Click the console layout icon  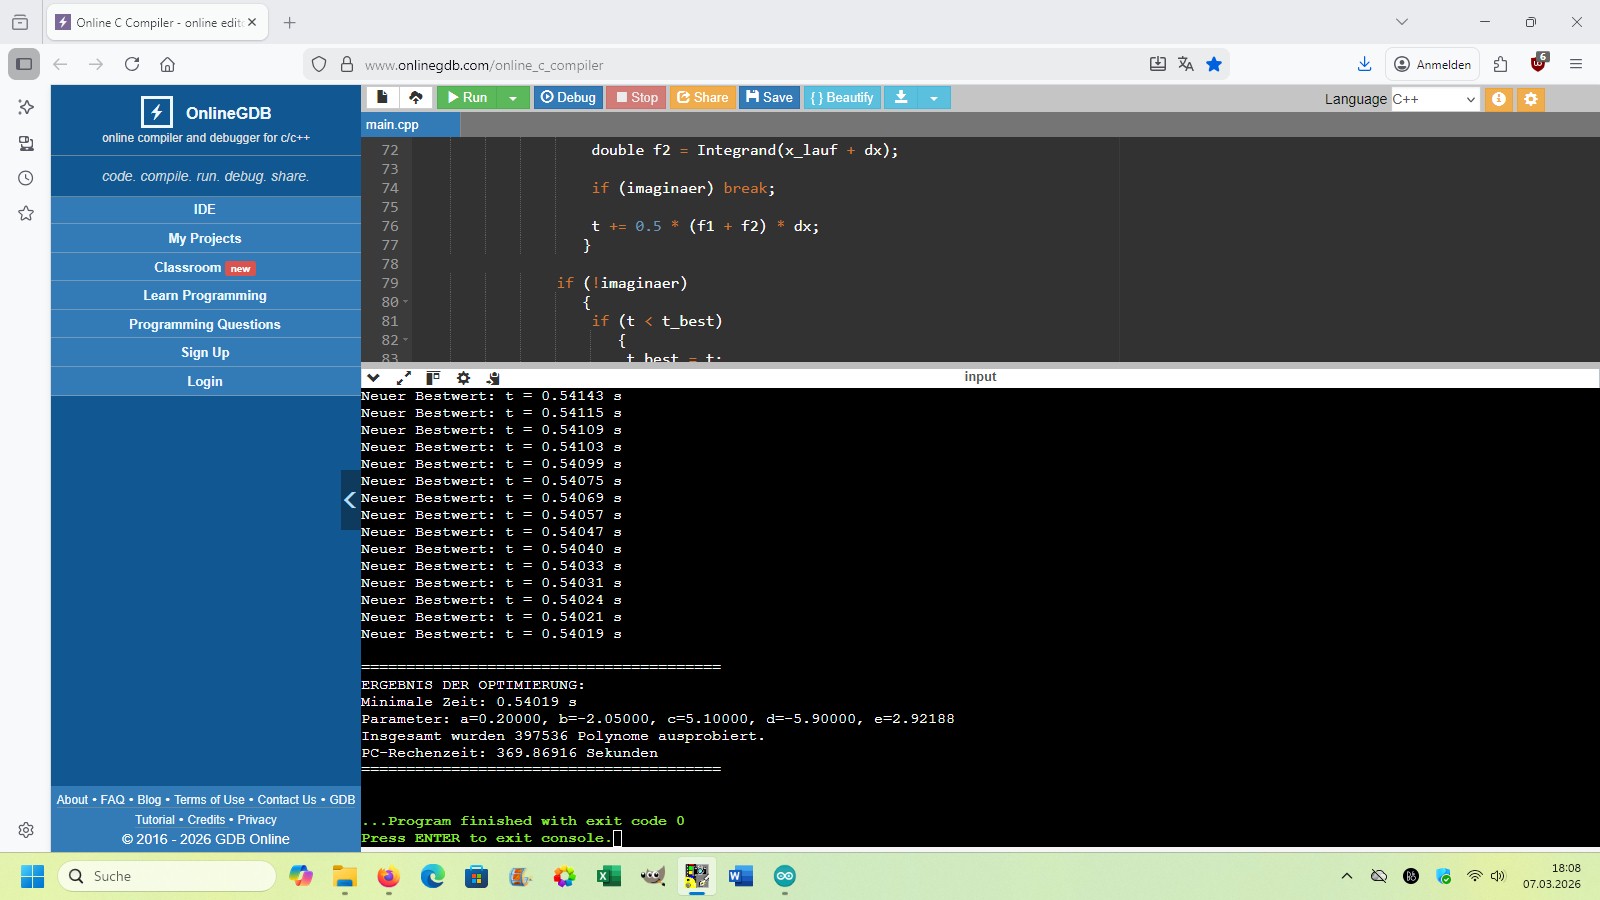tap(433, 378)
